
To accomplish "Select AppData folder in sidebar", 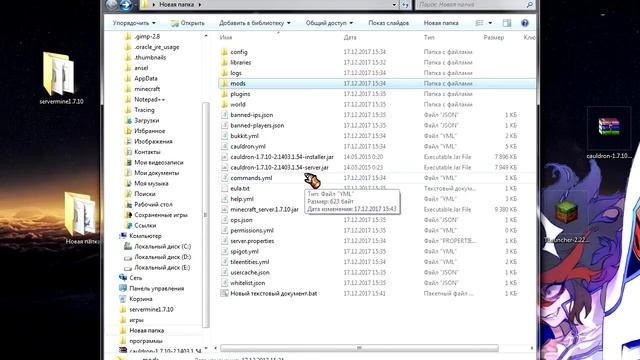I will pos(146,78).
